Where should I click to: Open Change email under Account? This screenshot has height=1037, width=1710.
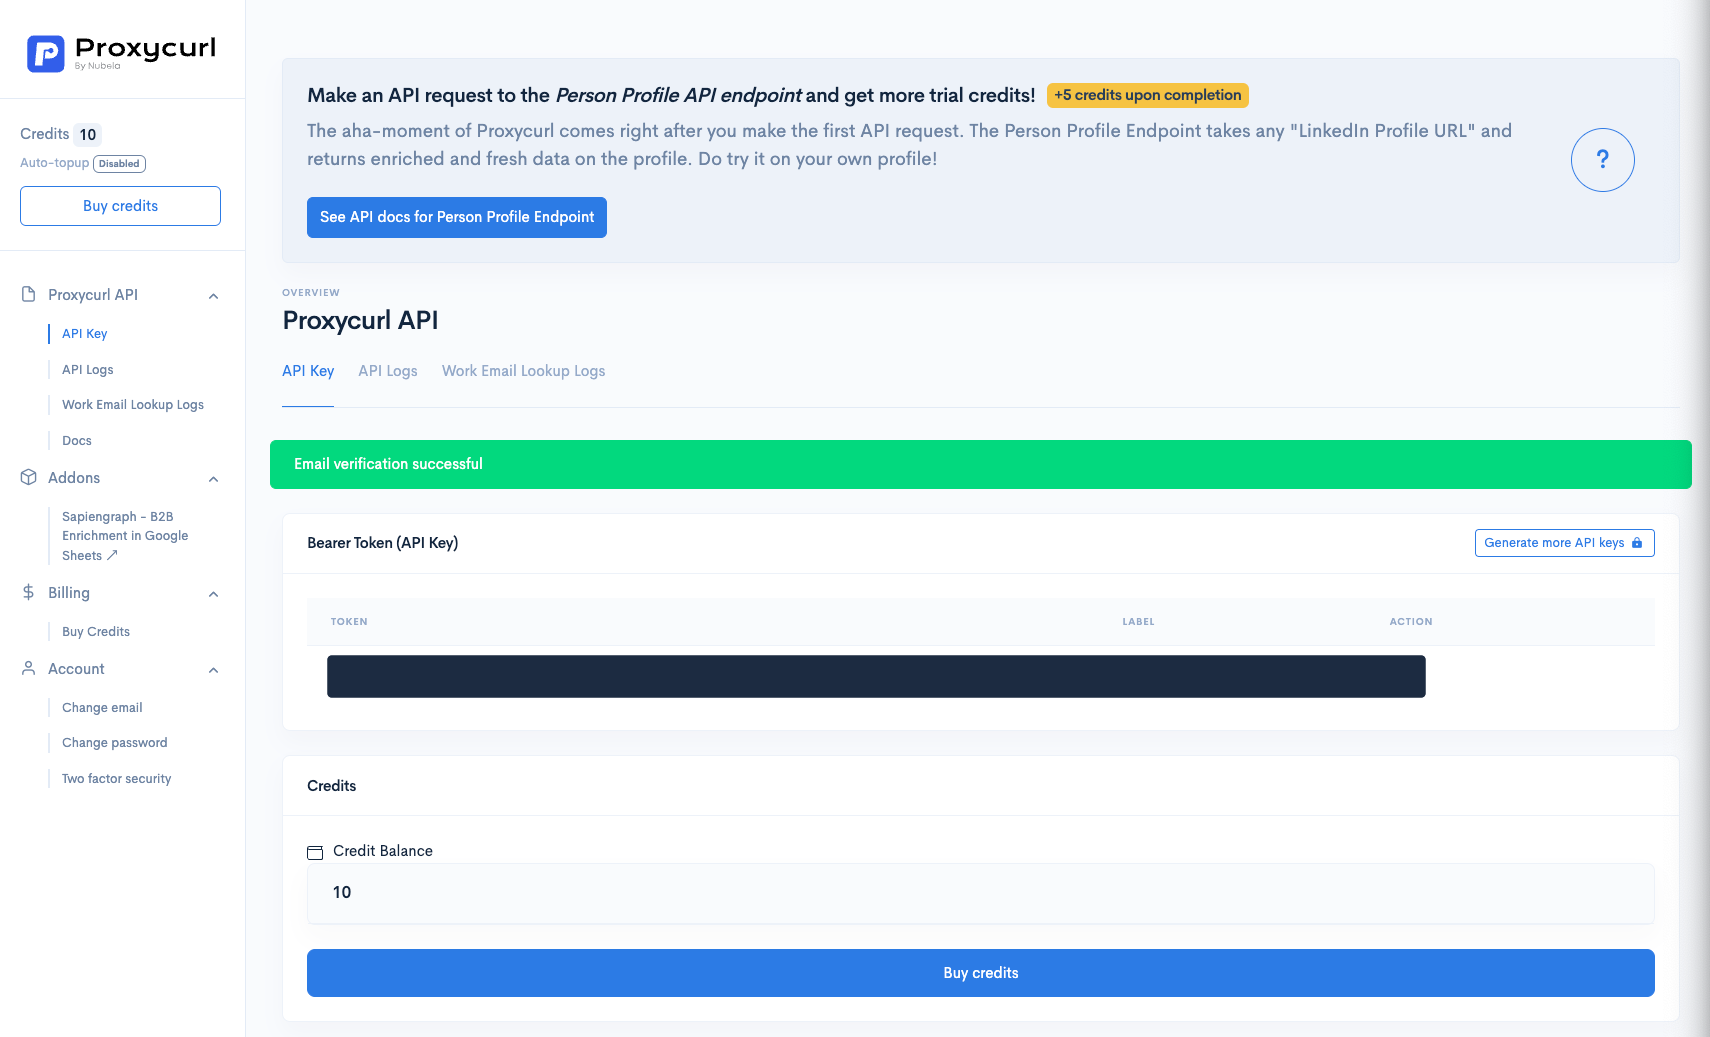tap(102, 708)
